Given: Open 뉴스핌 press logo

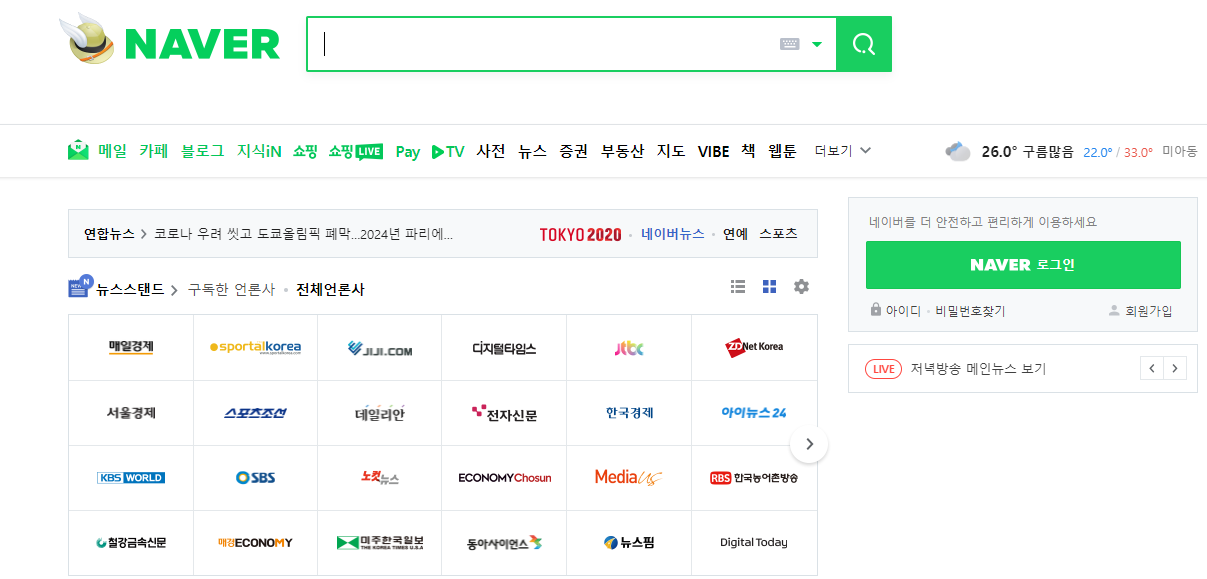Looking at the screenshot, I should point(629,543).
